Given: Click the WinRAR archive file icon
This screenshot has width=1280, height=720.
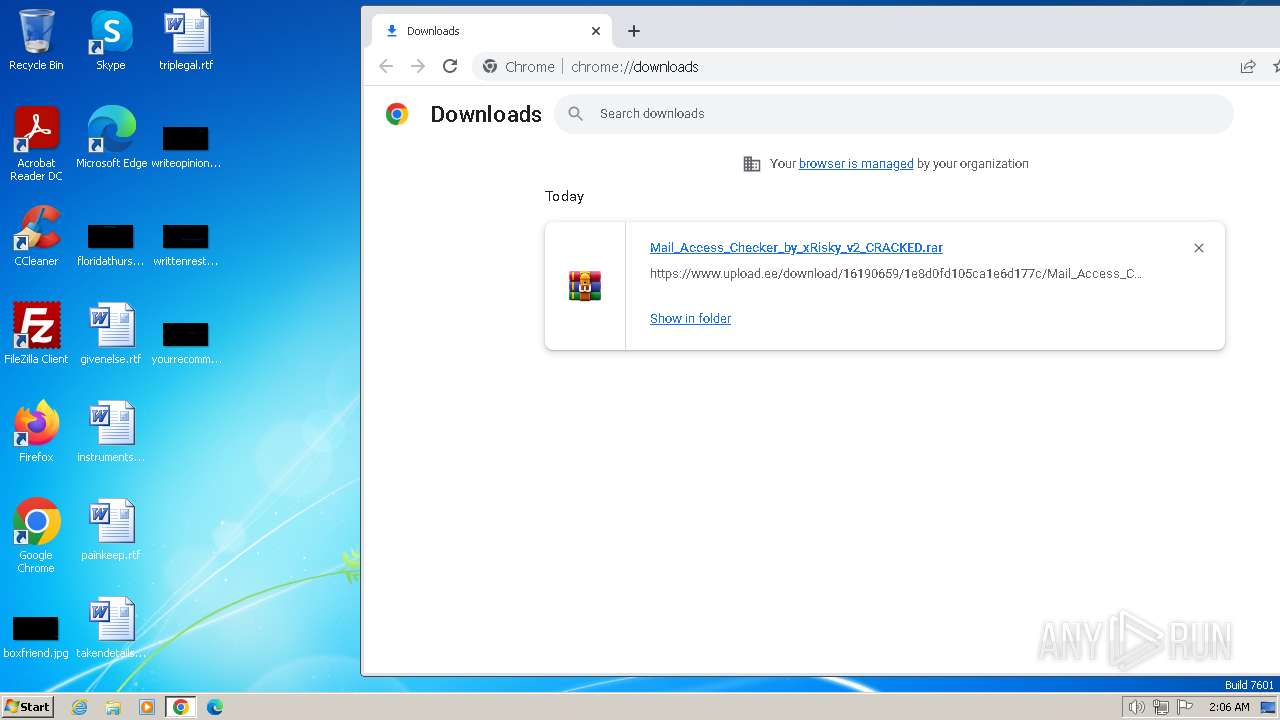Looking at the screenshot, I should [585, 286].
